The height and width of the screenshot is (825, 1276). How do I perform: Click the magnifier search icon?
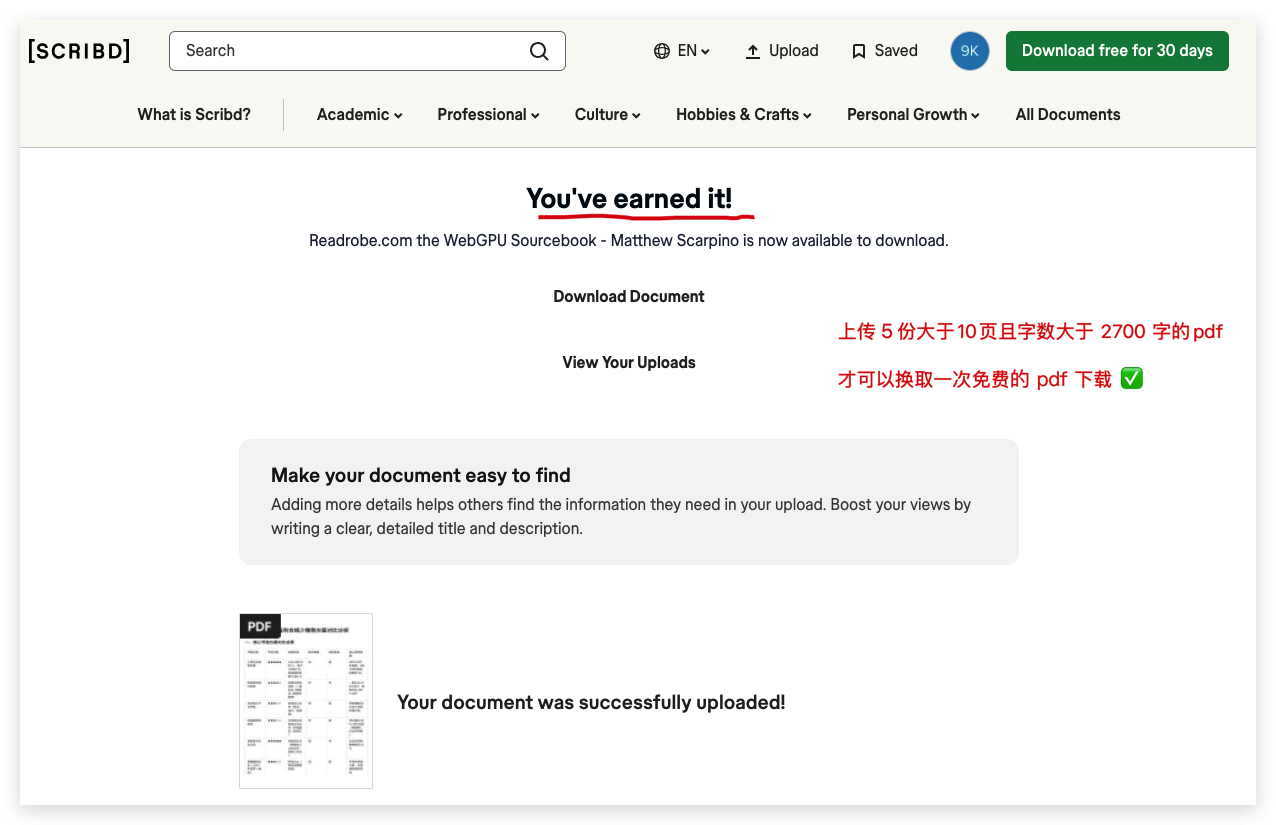pos(539,51)
